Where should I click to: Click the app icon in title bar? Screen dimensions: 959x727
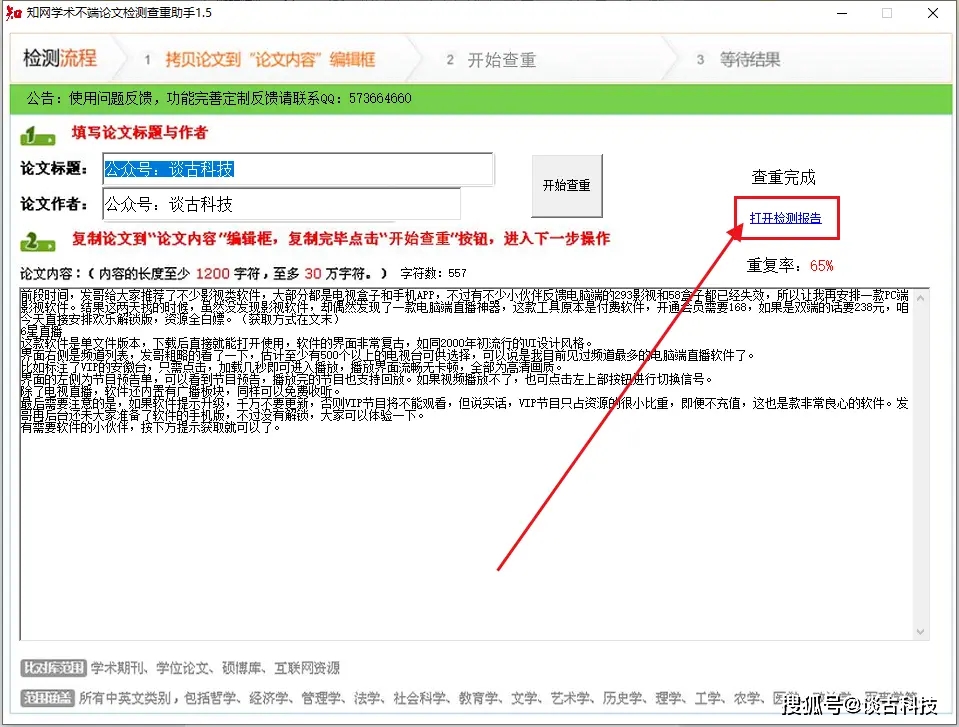13,13
